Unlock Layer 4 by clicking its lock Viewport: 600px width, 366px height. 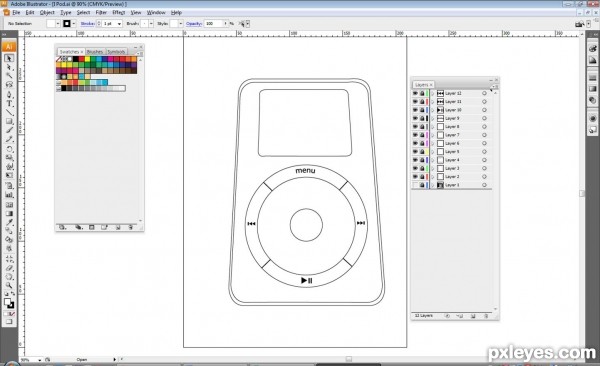tap(422, 160)
